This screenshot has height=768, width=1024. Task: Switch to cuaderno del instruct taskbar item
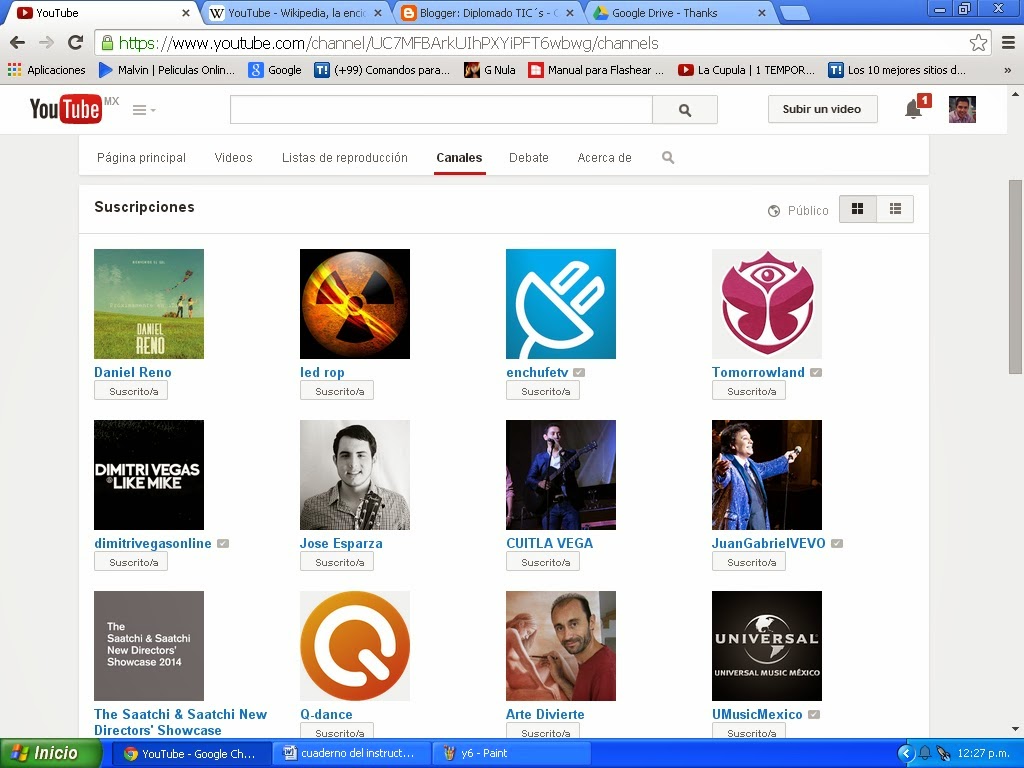[x=350, y=753]
